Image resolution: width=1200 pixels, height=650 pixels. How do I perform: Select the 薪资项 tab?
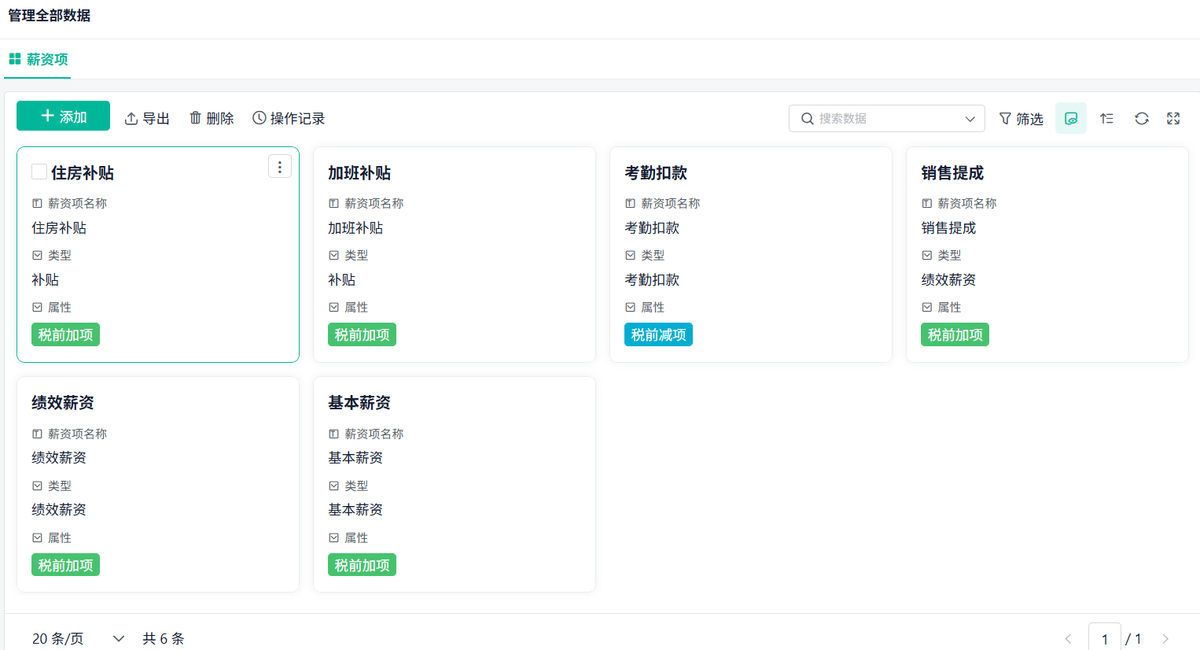coord(38,59)
